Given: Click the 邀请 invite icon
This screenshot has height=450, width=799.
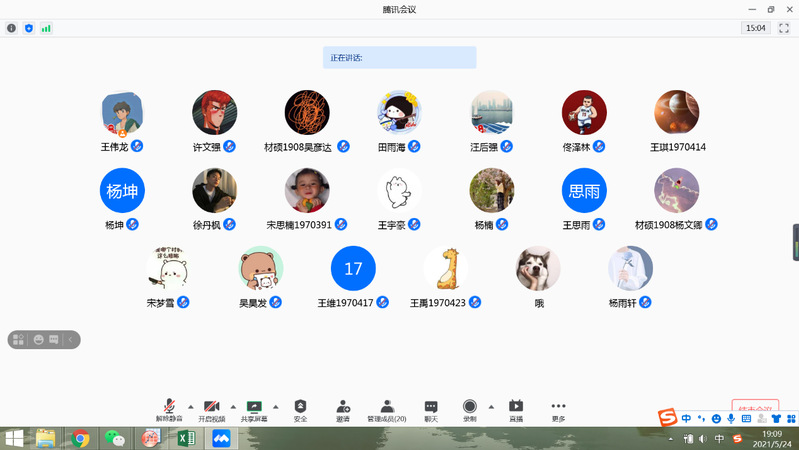Looking at the screenshot, I should coord(343,410).
